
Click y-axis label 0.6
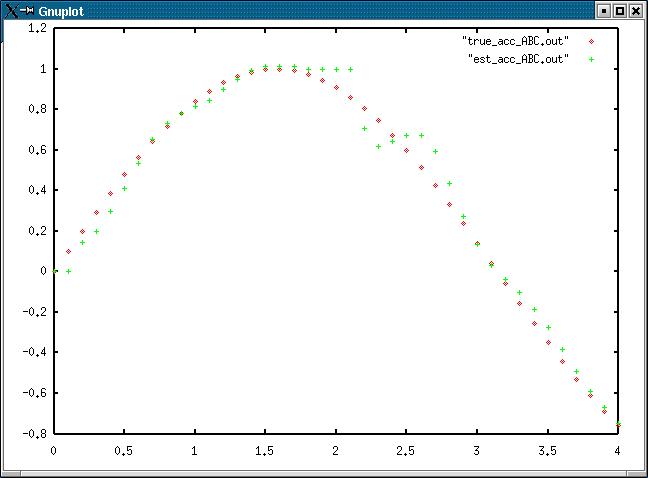(37, 150)
